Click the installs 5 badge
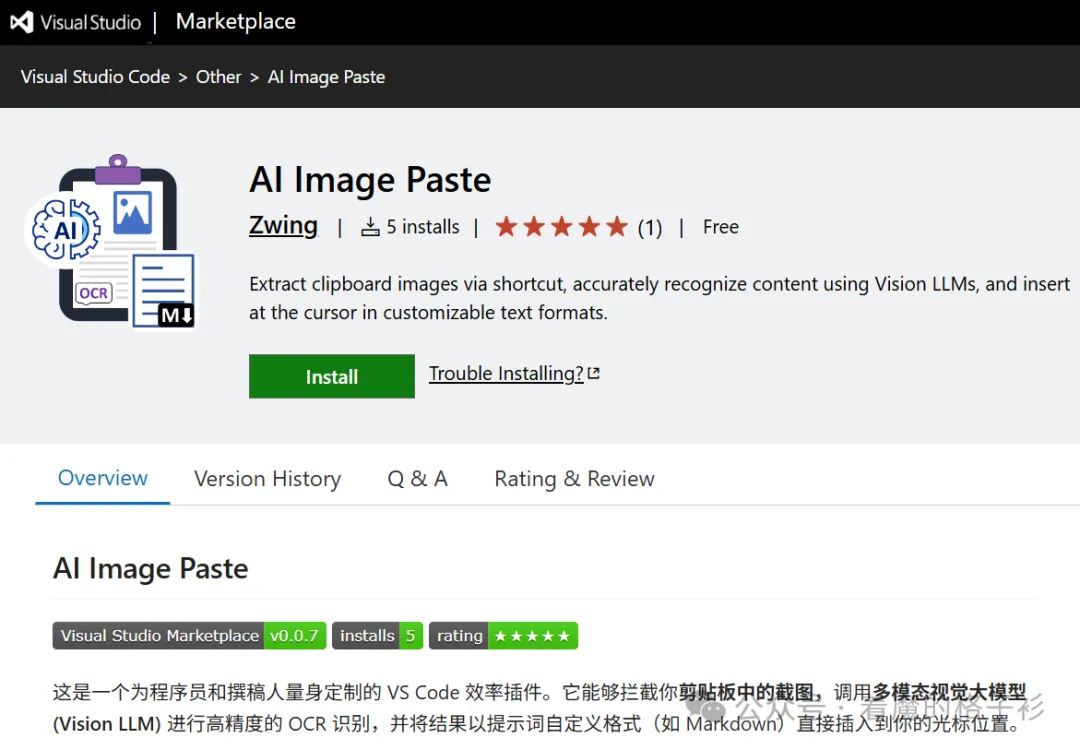This screenshot has height=750, width=1080. tap(377, 635)
